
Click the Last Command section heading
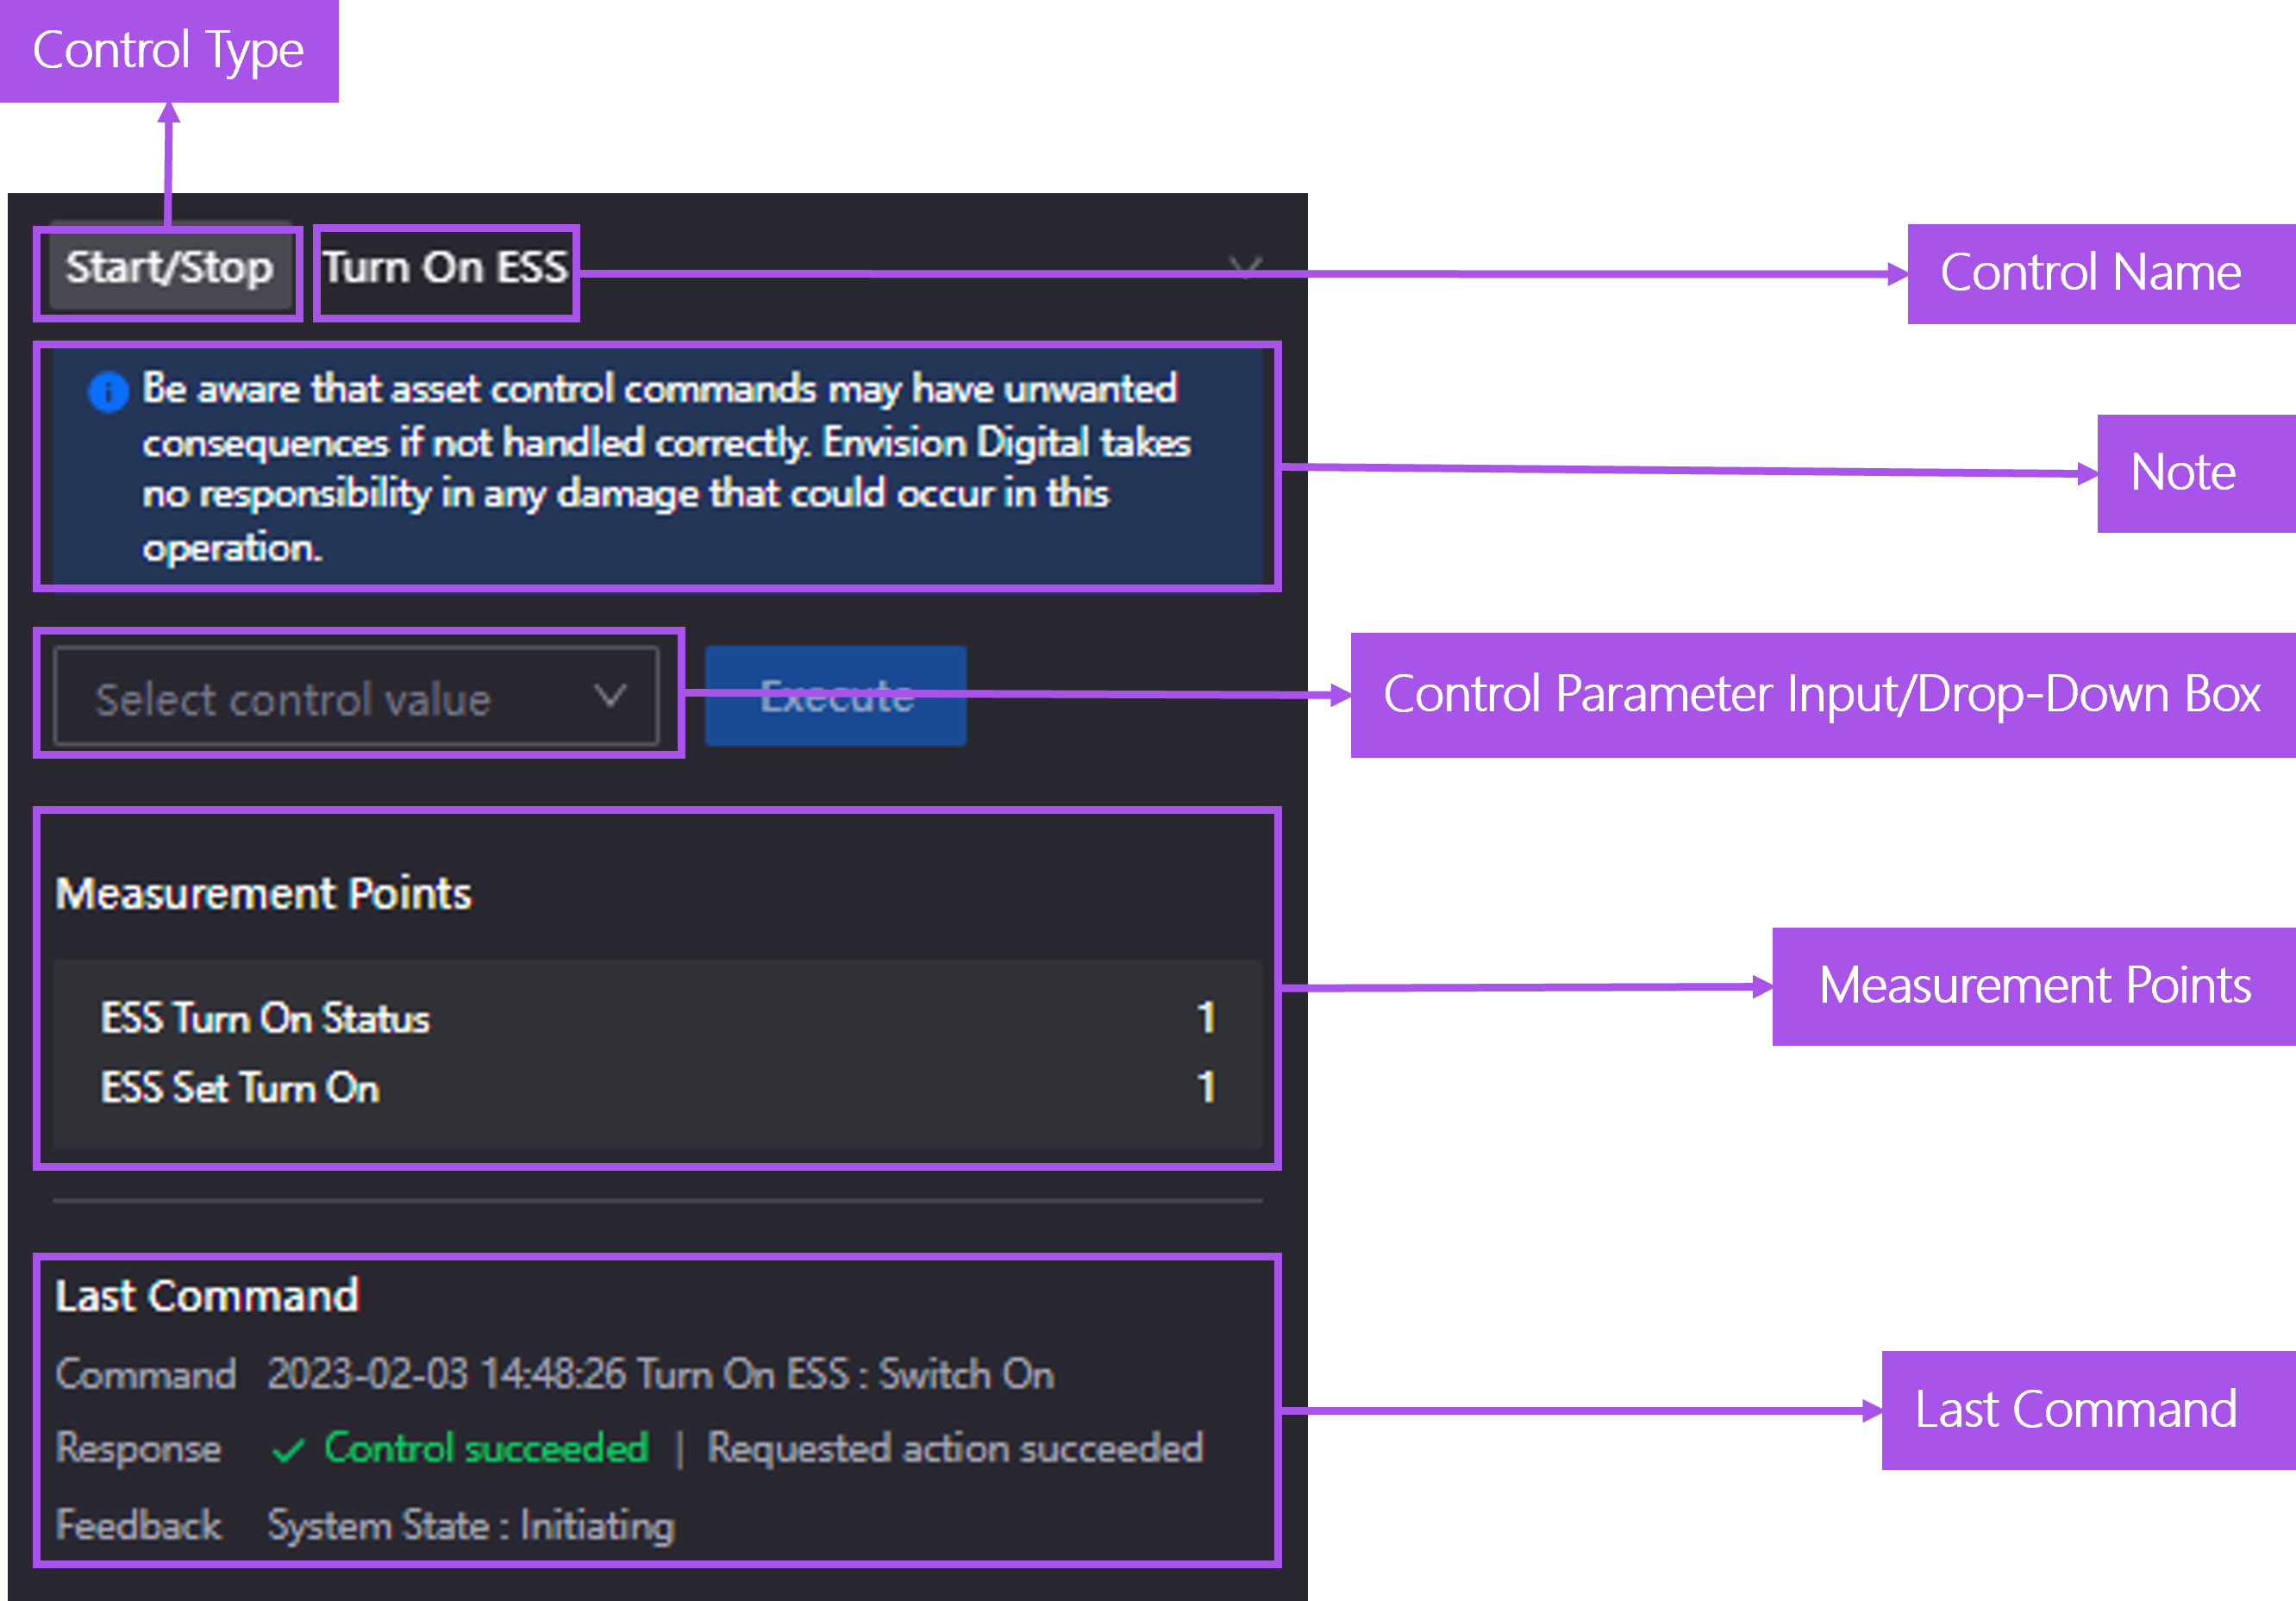point(207,1296)
